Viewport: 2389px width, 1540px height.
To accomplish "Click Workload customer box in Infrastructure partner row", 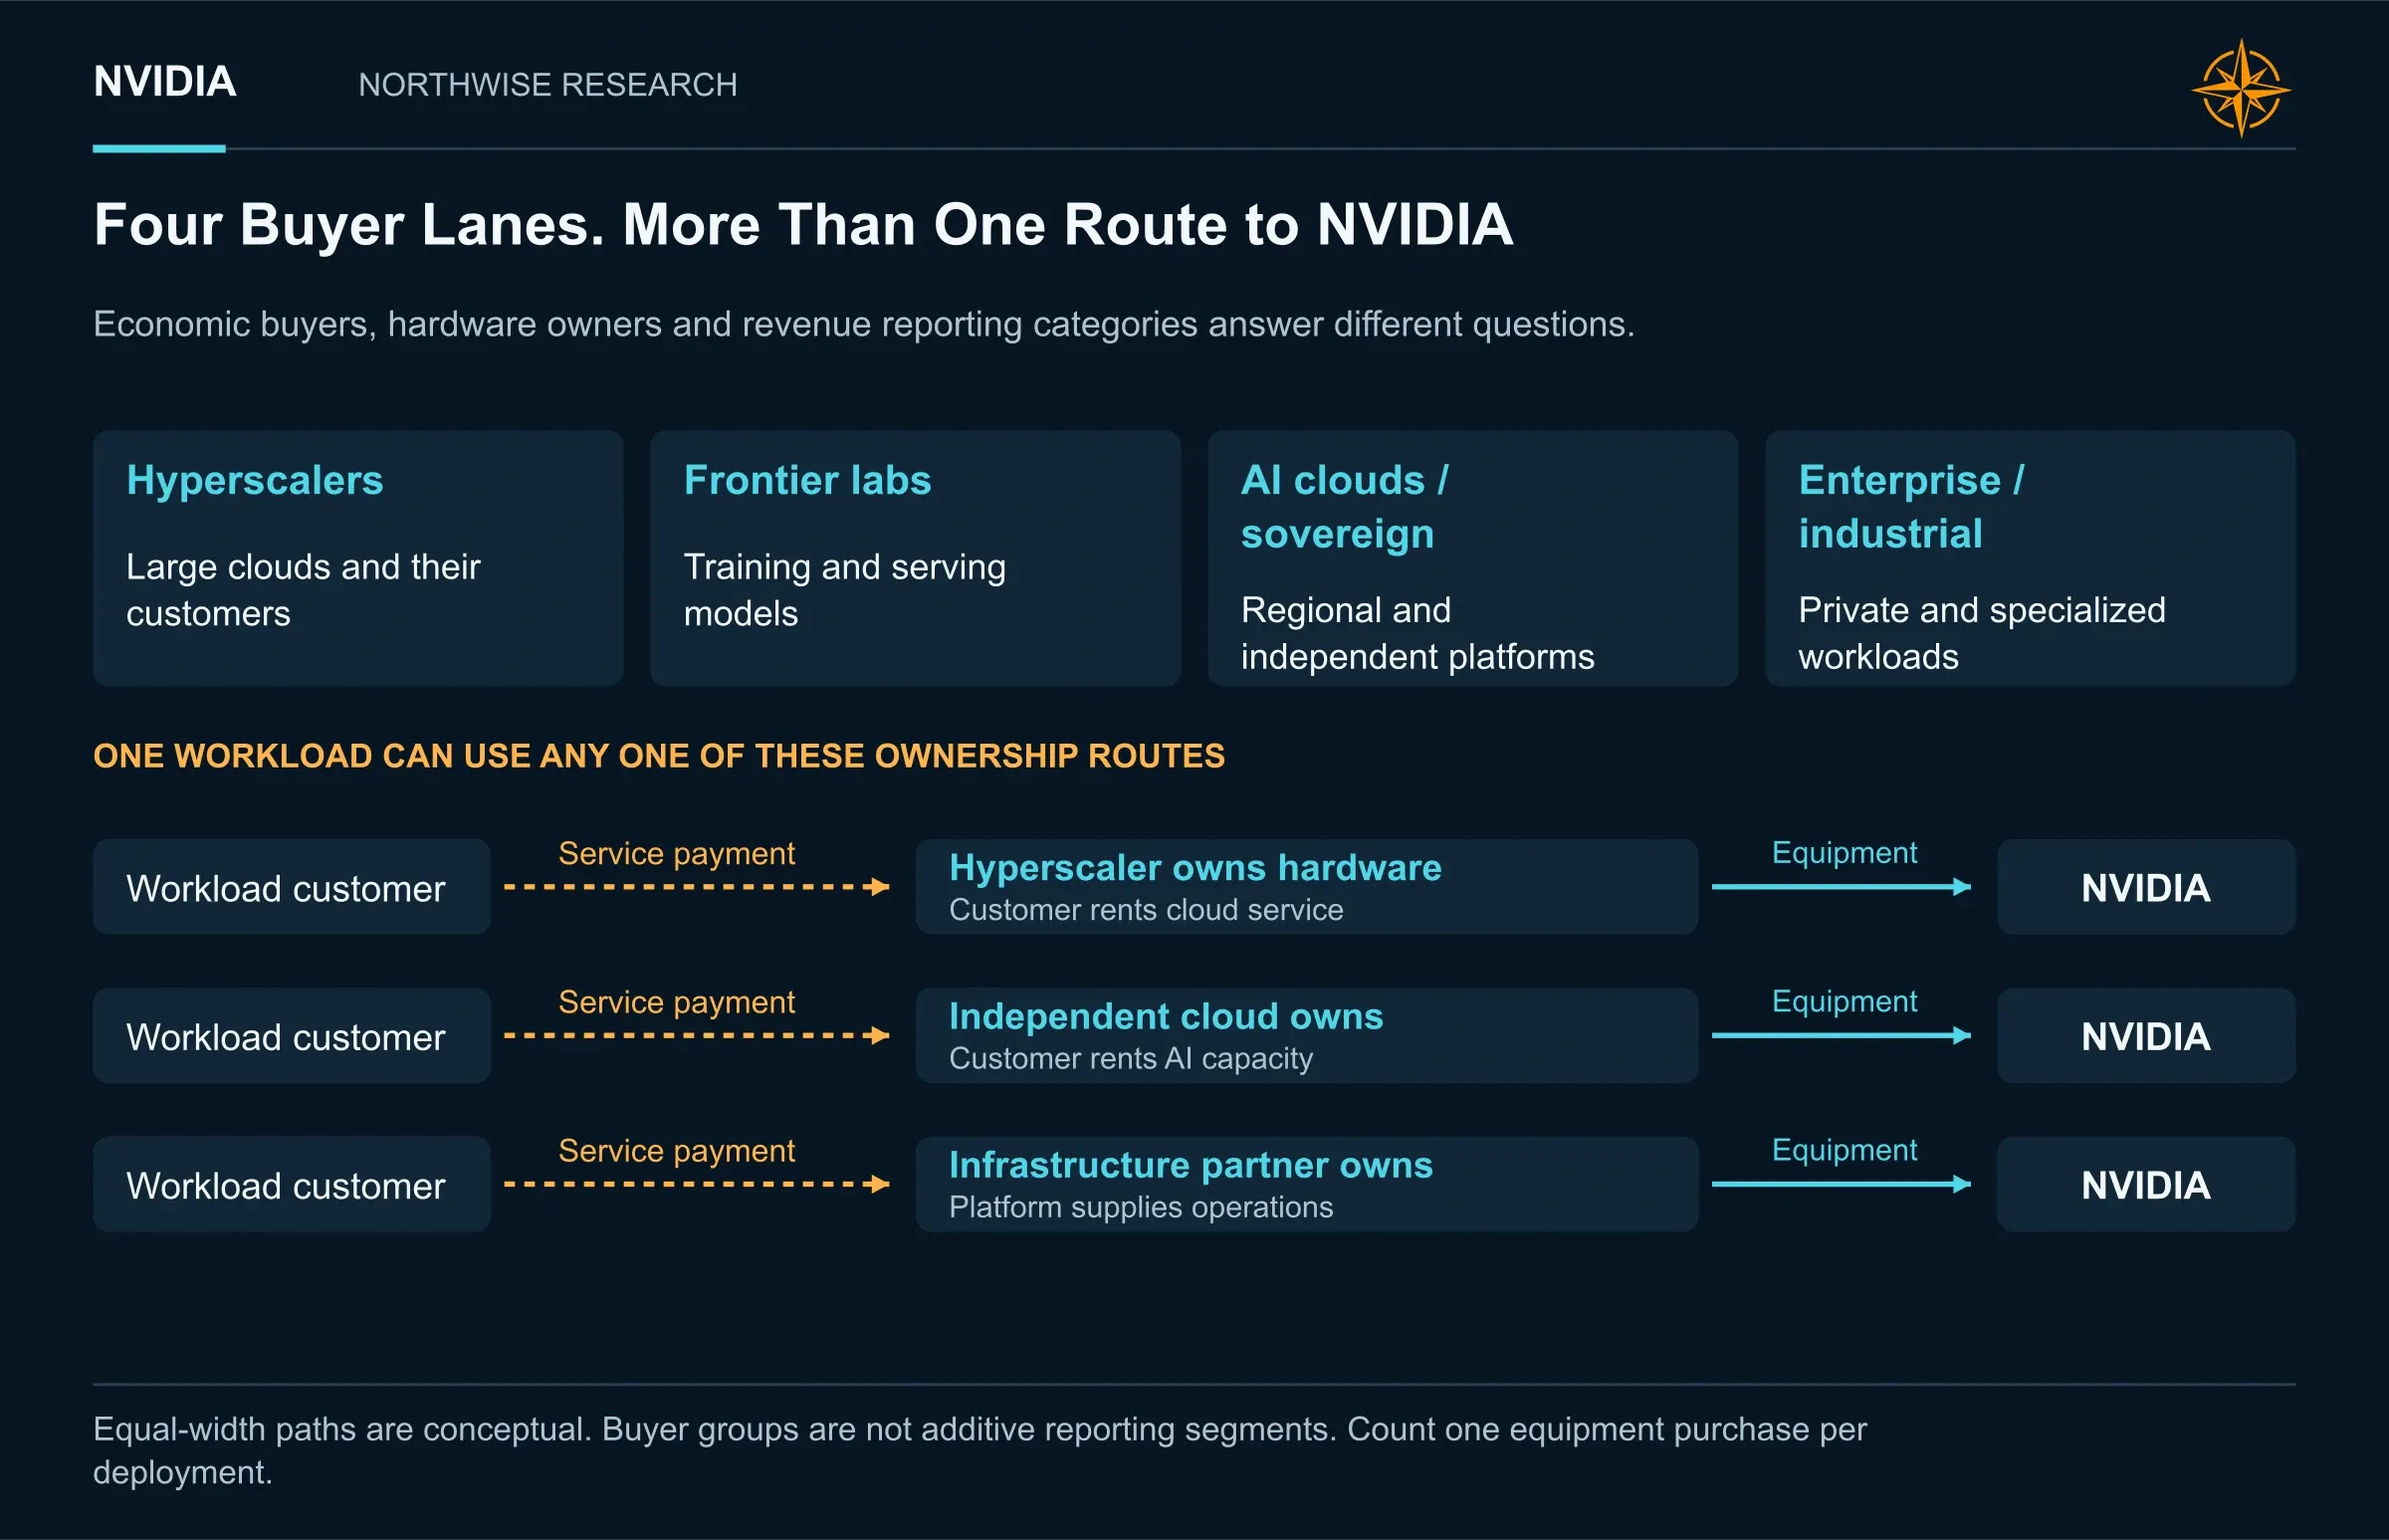I will pos(292,1184).
